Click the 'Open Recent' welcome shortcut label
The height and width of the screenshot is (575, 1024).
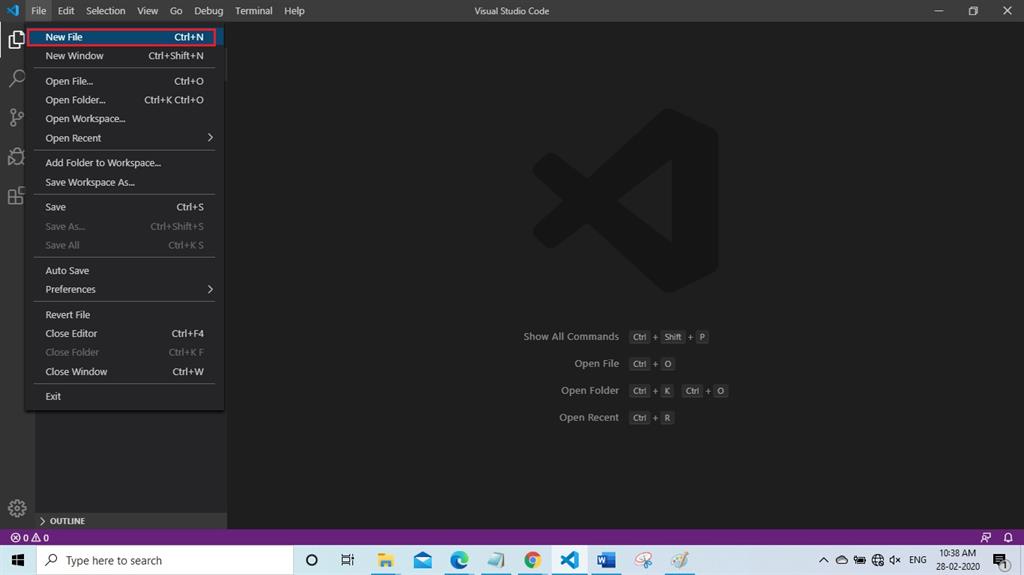point(589,417)
